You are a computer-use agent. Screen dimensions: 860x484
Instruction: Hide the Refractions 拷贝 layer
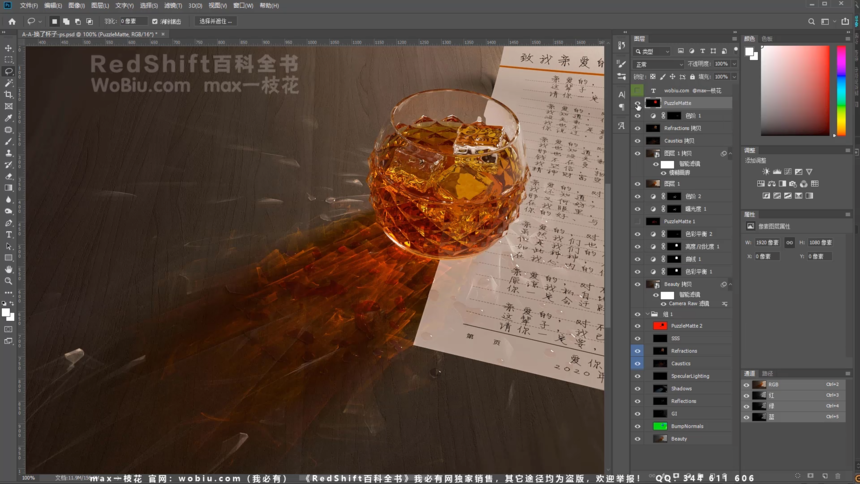point(637,128)
